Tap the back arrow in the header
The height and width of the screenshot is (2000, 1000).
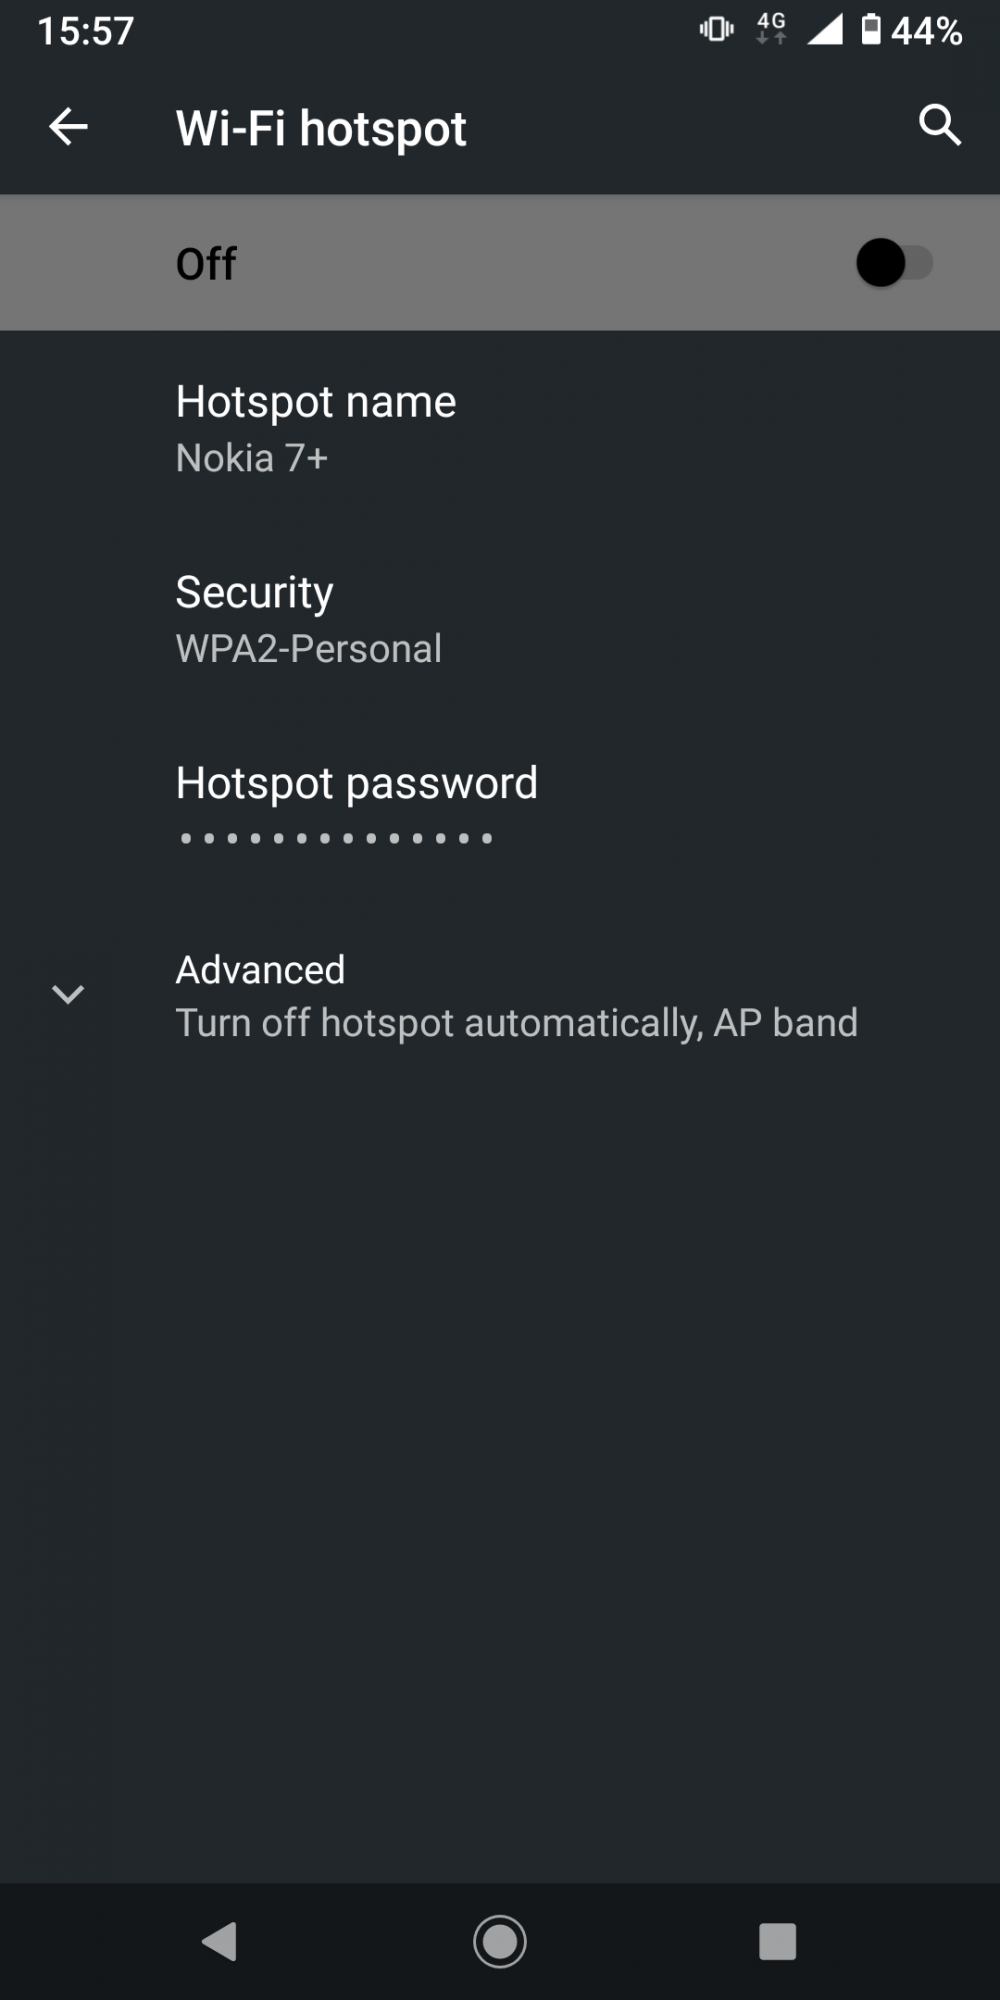(68, 127)
